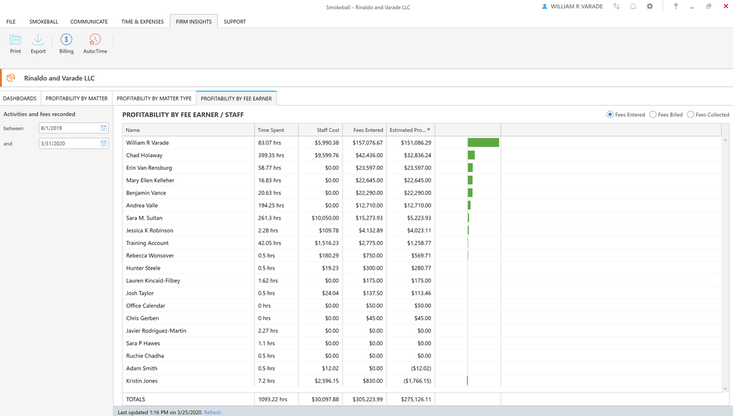Image resolution: width=733 pixels, height=416 pixels.
Task: Select the Lauren Kincaid-Filbey row
Action: [423, 280]
